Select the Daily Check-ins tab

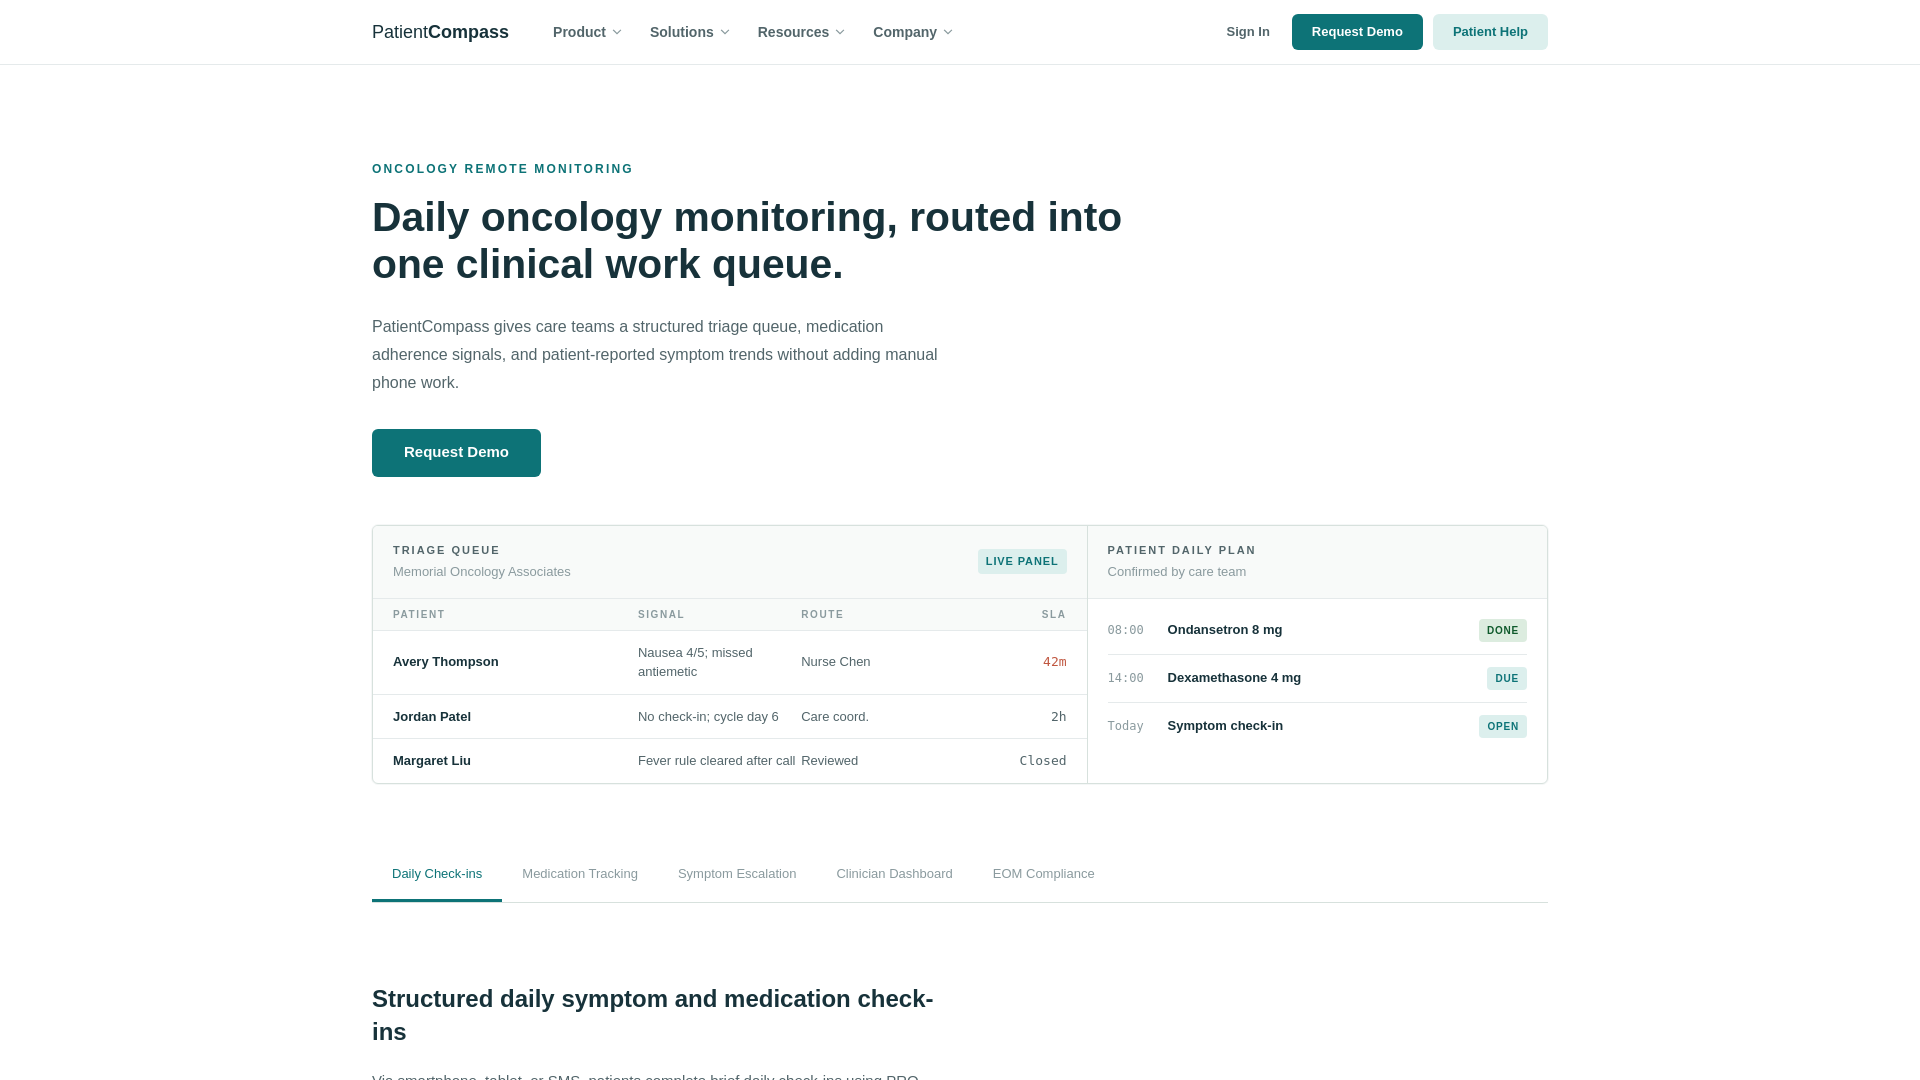[x=437, y=874]
